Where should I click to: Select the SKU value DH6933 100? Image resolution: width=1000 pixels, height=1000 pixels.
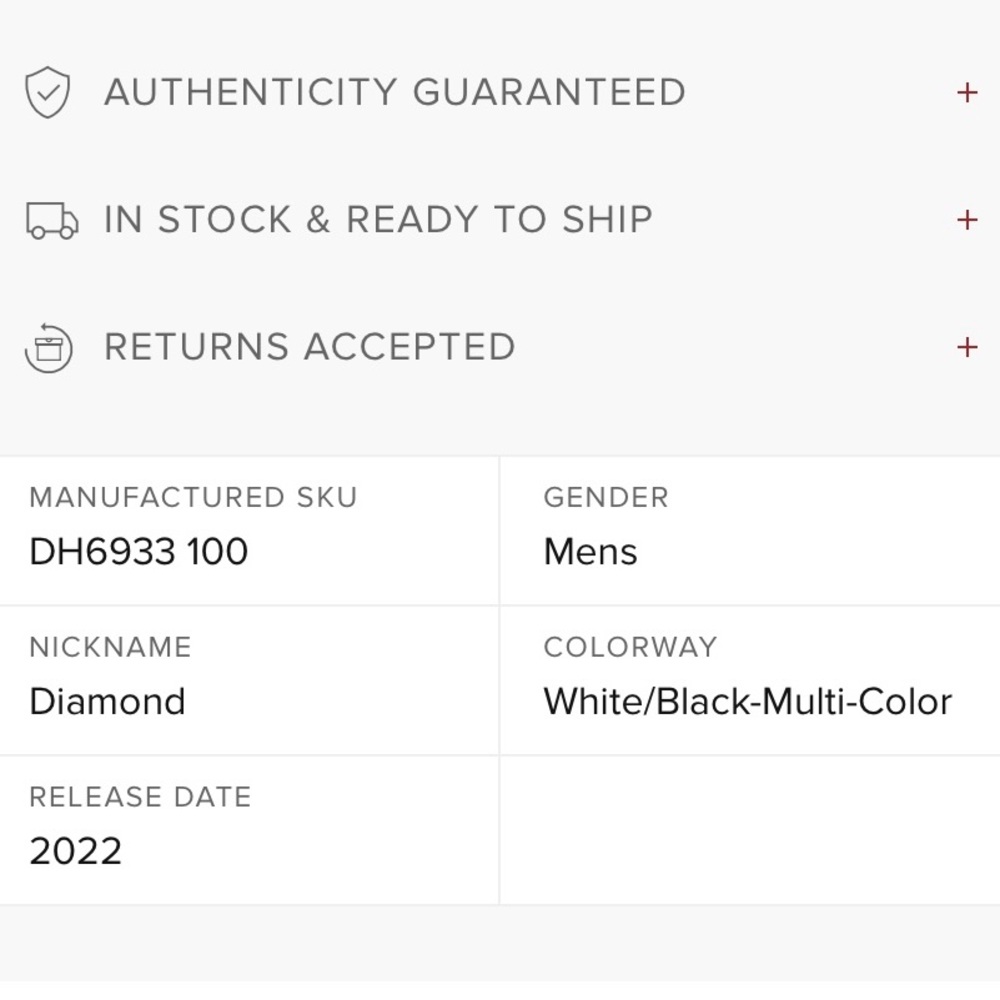pyautogui.click(x=138, y=551)
